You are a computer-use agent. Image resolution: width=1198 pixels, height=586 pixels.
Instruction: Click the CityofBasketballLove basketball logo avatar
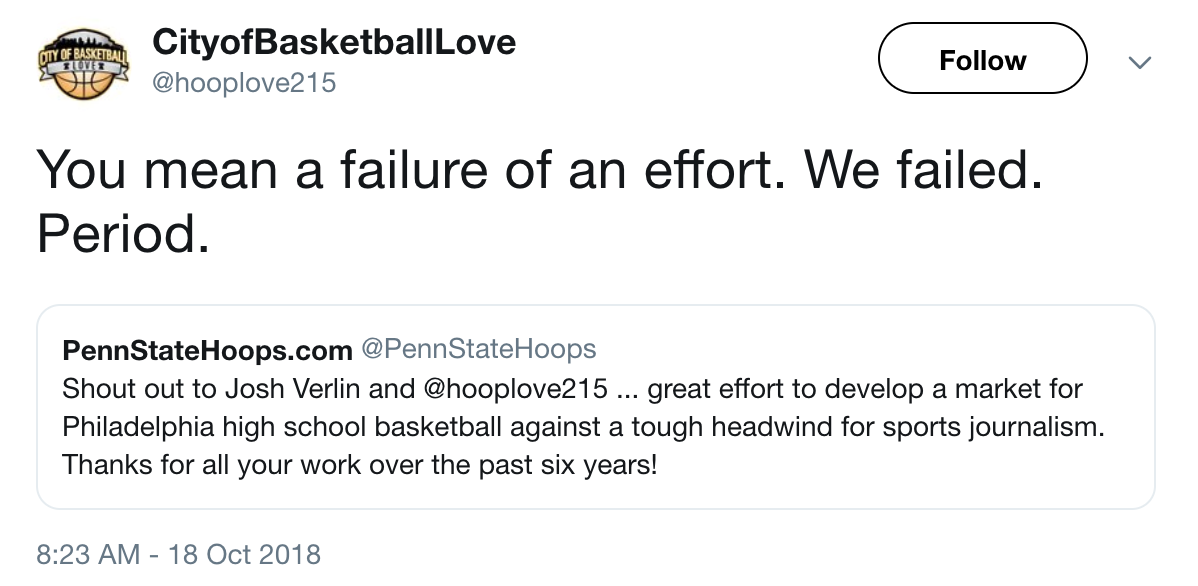pos(83,66)
